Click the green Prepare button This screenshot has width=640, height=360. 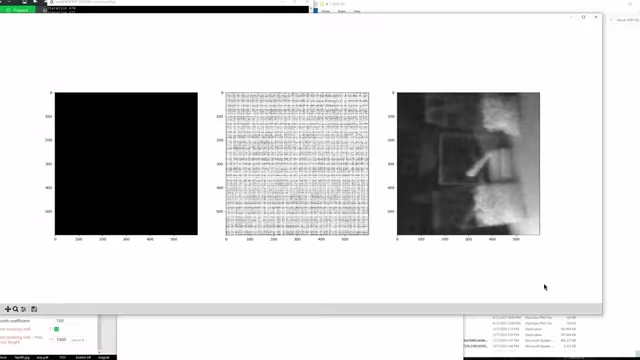18,10
